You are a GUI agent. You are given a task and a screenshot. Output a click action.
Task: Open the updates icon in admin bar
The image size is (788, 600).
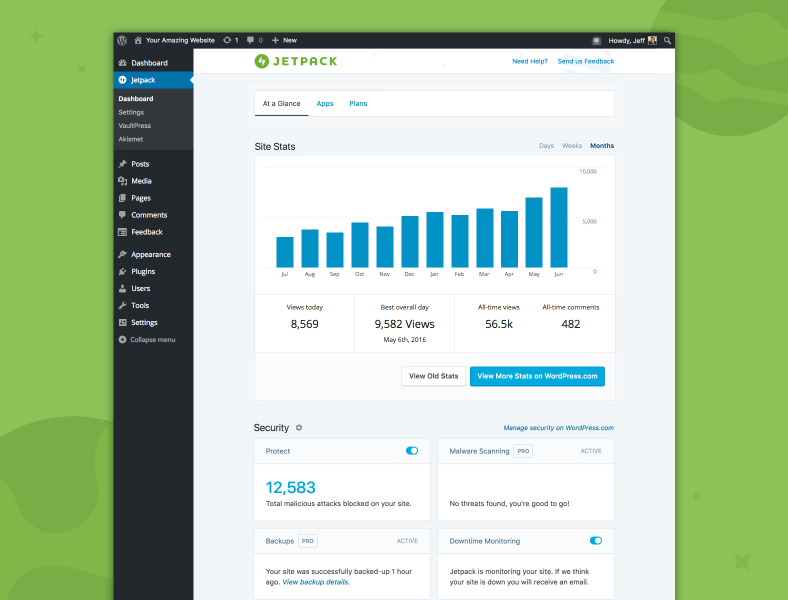click(x=228, y=40)
